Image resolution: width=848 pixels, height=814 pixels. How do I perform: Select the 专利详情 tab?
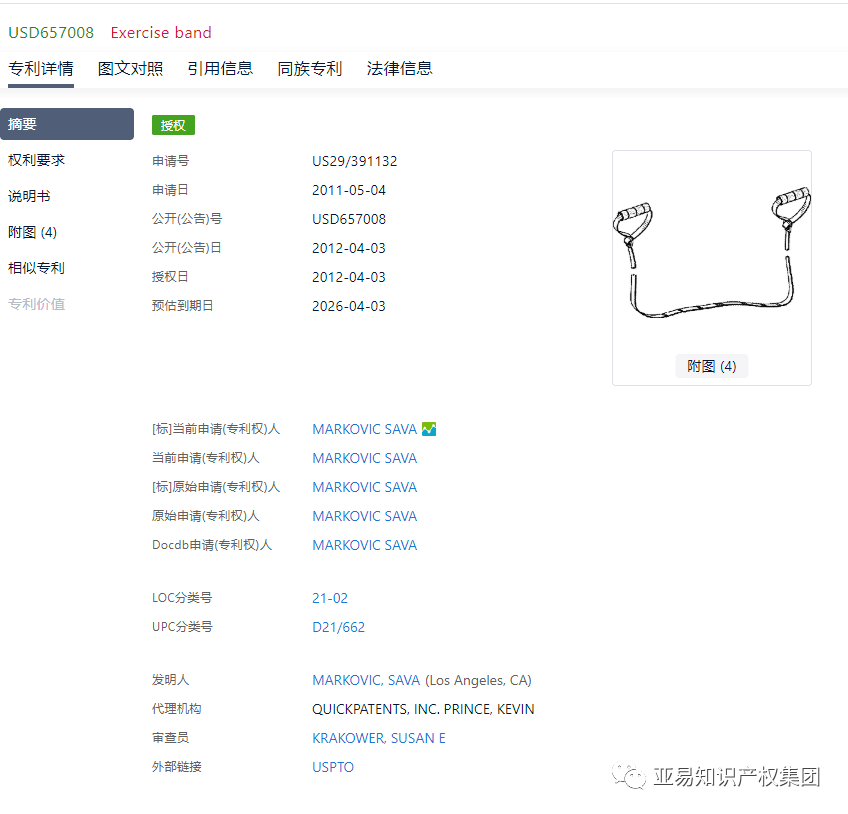click(41, 69)
